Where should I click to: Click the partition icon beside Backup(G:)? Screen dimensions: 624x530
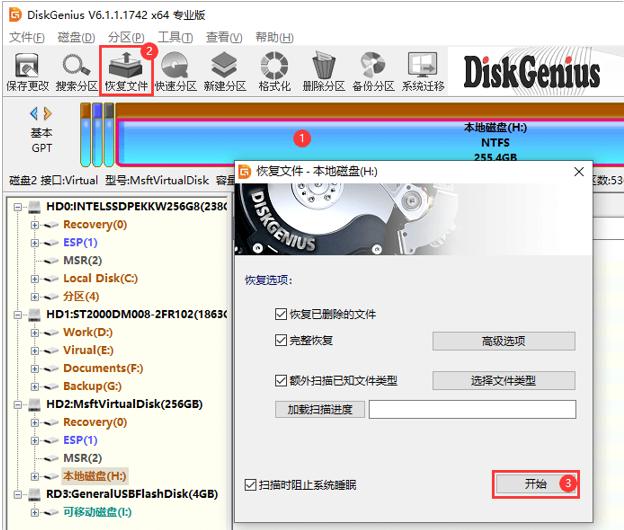tap(51, 387)
